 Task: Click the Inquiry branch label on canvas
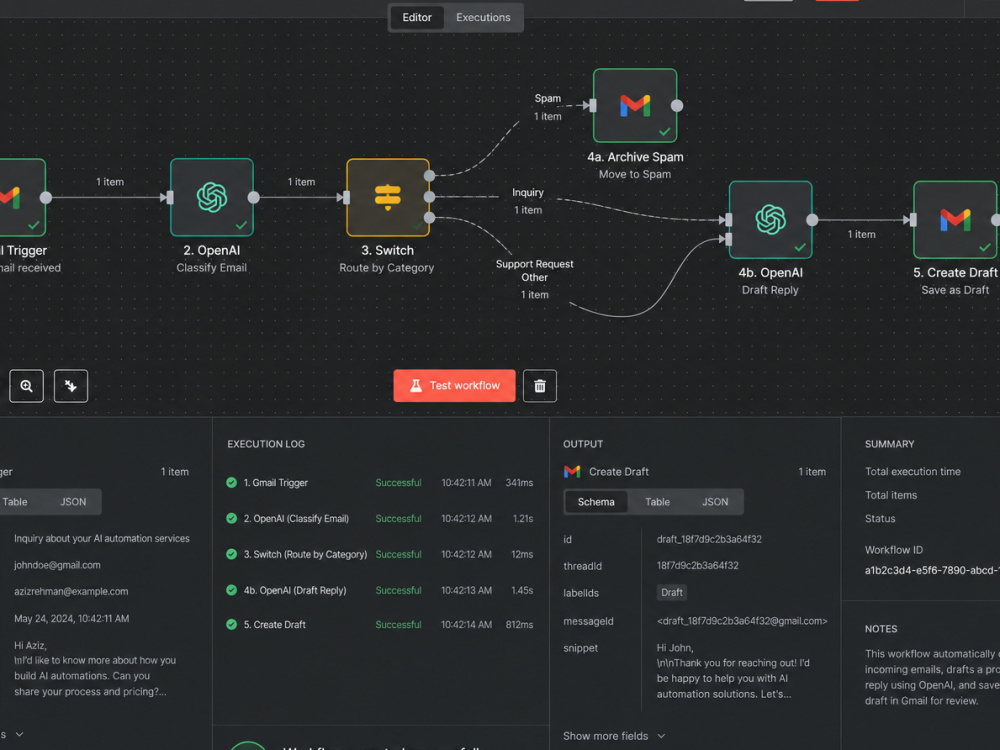[x=528, y=193]
